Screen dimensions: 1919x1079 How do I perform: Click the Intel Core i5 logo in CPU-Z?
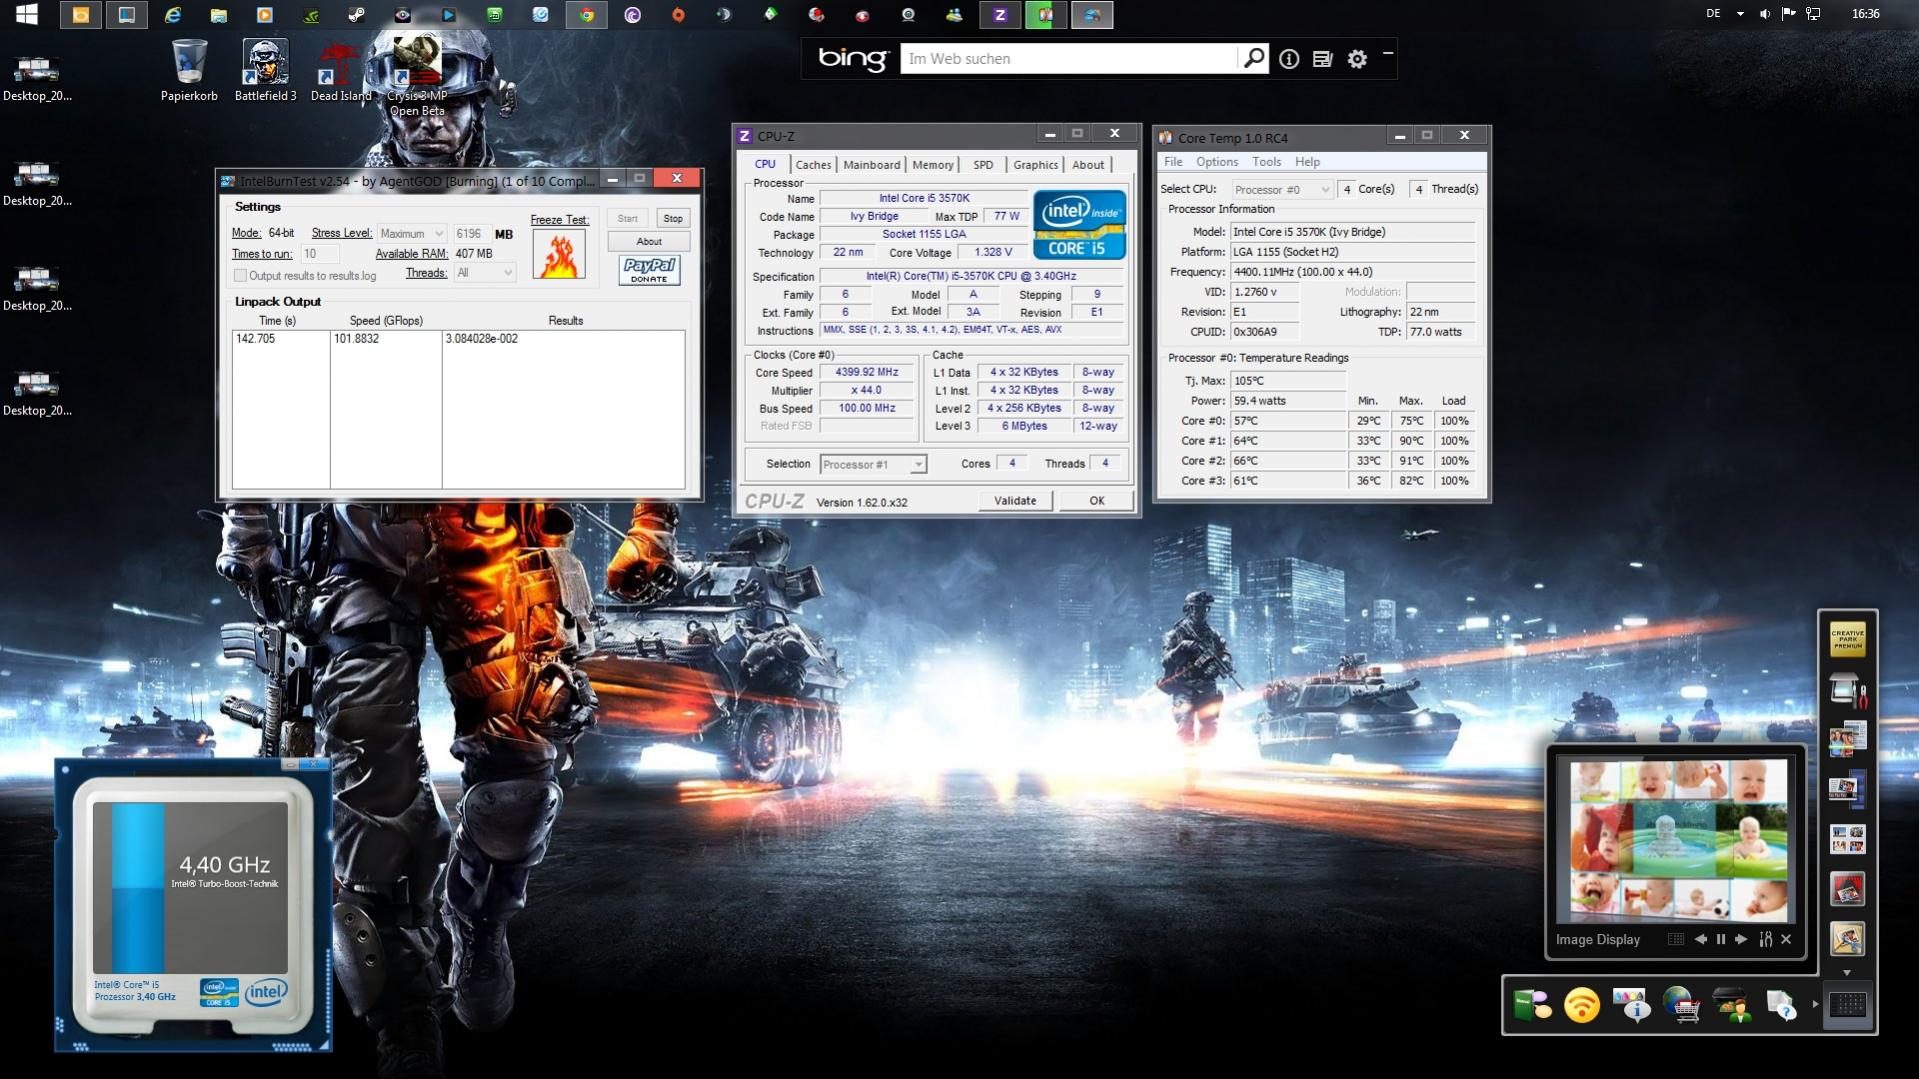[x=1079, y=225]
